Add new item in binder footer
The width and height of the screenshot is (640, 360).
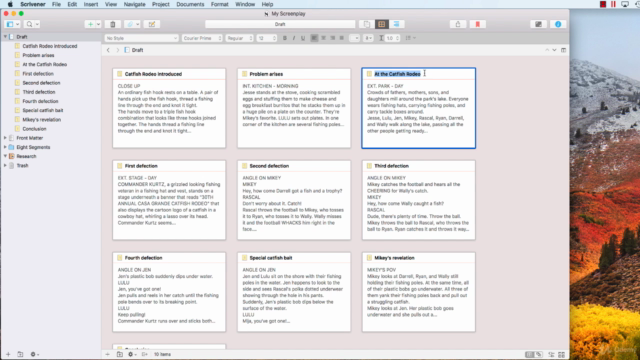pyautogui.click(x=8, y=354)
